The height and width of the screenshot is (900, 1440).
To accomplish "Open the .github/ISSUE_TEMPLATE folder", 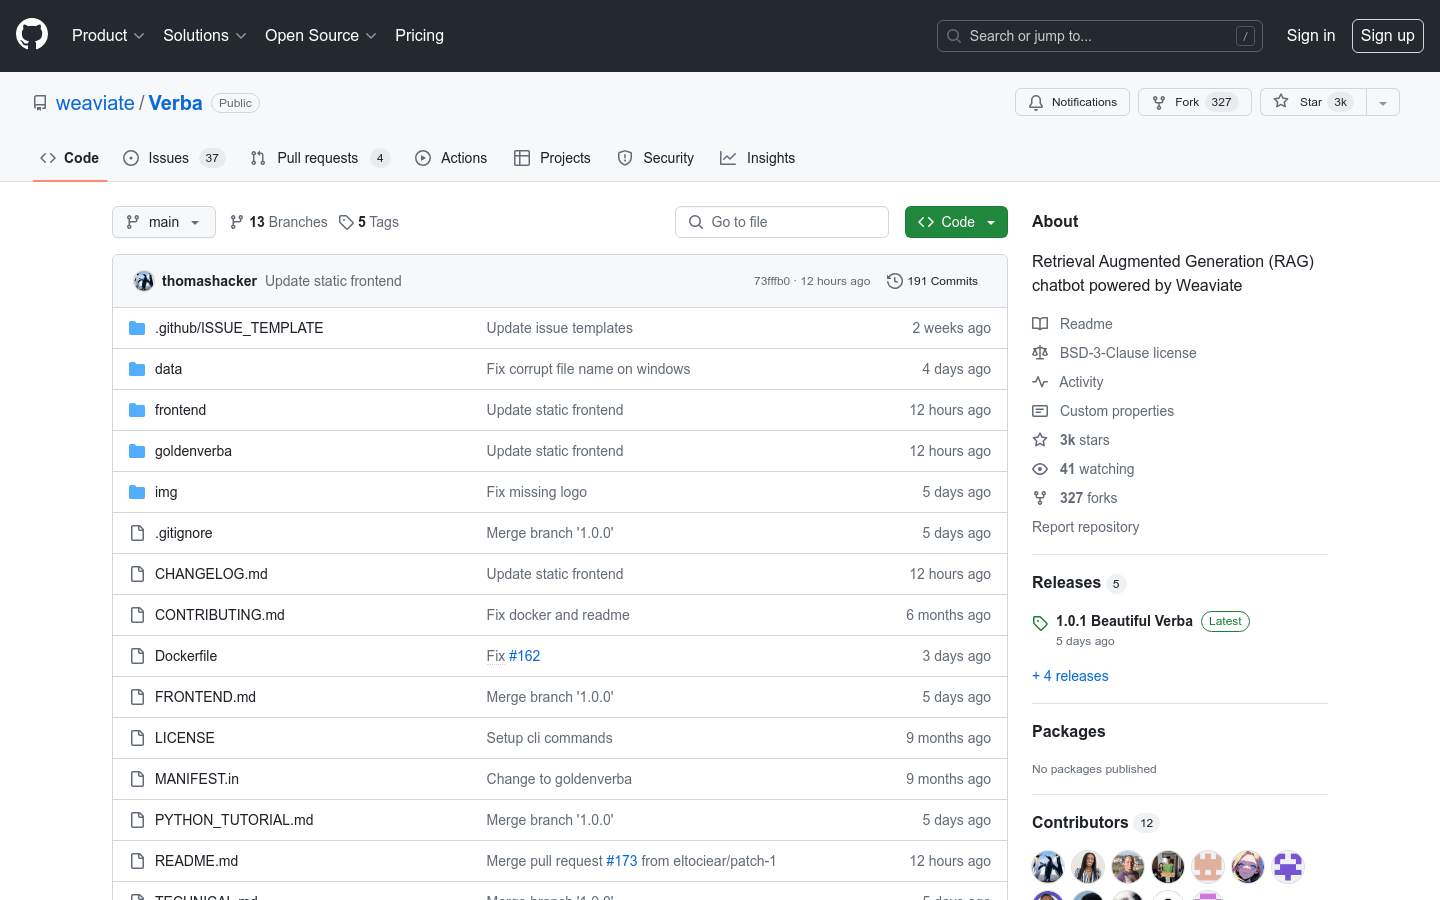I will click(239, 328).
